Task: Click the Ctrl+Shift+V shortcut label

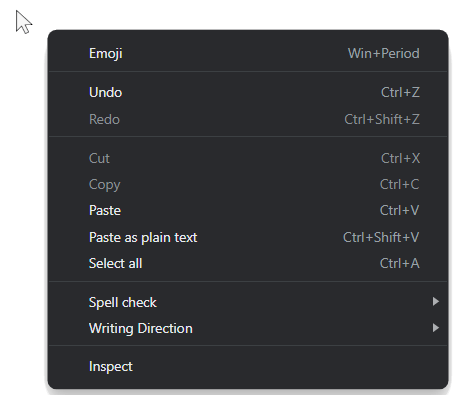Action: [381, 237]
